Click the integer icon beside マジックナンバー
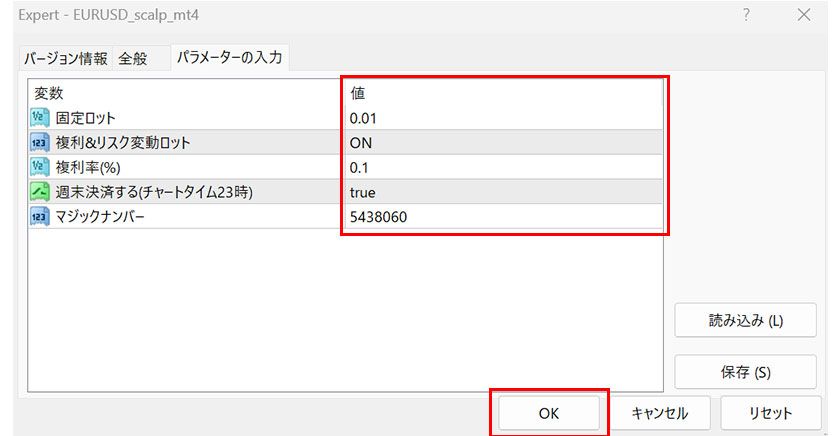The image size is (840, 436). coord(40,216)
